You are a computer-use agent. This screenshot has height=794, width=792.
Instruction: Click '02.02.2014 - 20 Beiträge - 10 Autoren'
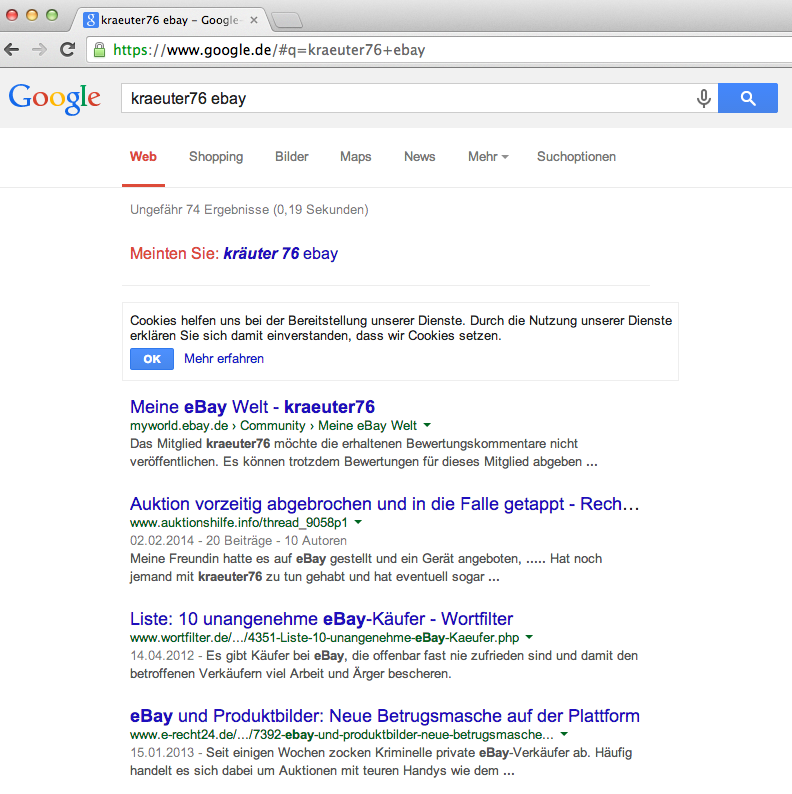239,541
